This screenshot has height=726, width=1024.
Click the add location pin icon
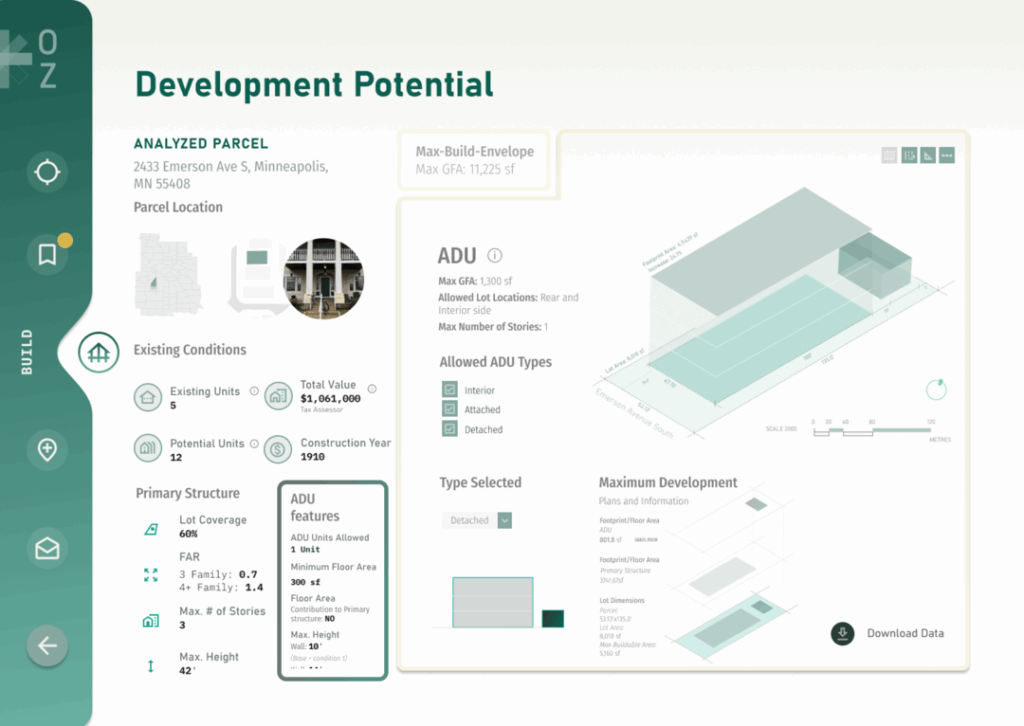(x=47, y=450)
